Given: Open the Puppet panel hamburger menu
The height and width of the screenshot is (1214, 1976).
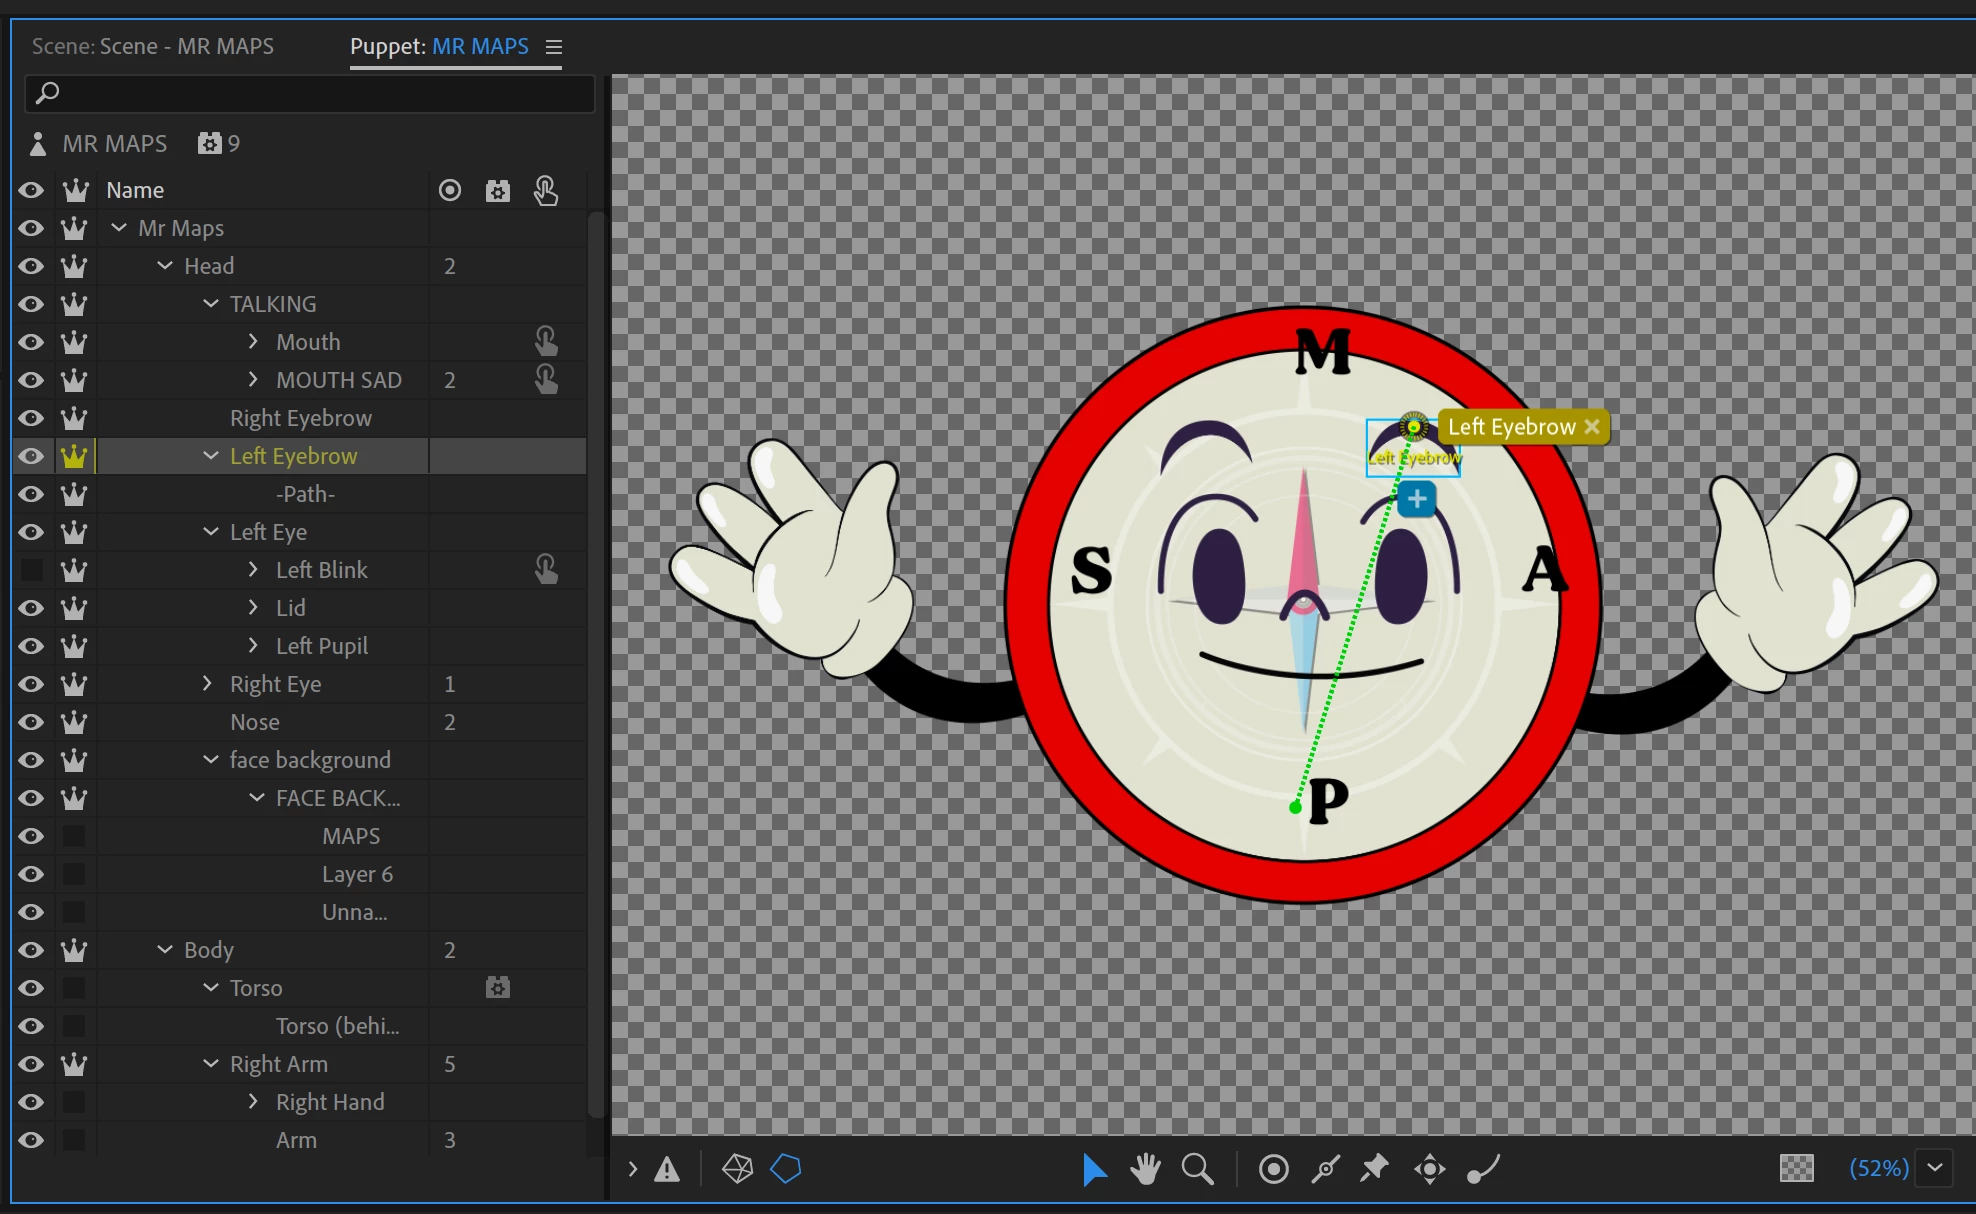Looking at the screenshot, I should (554, 47).
